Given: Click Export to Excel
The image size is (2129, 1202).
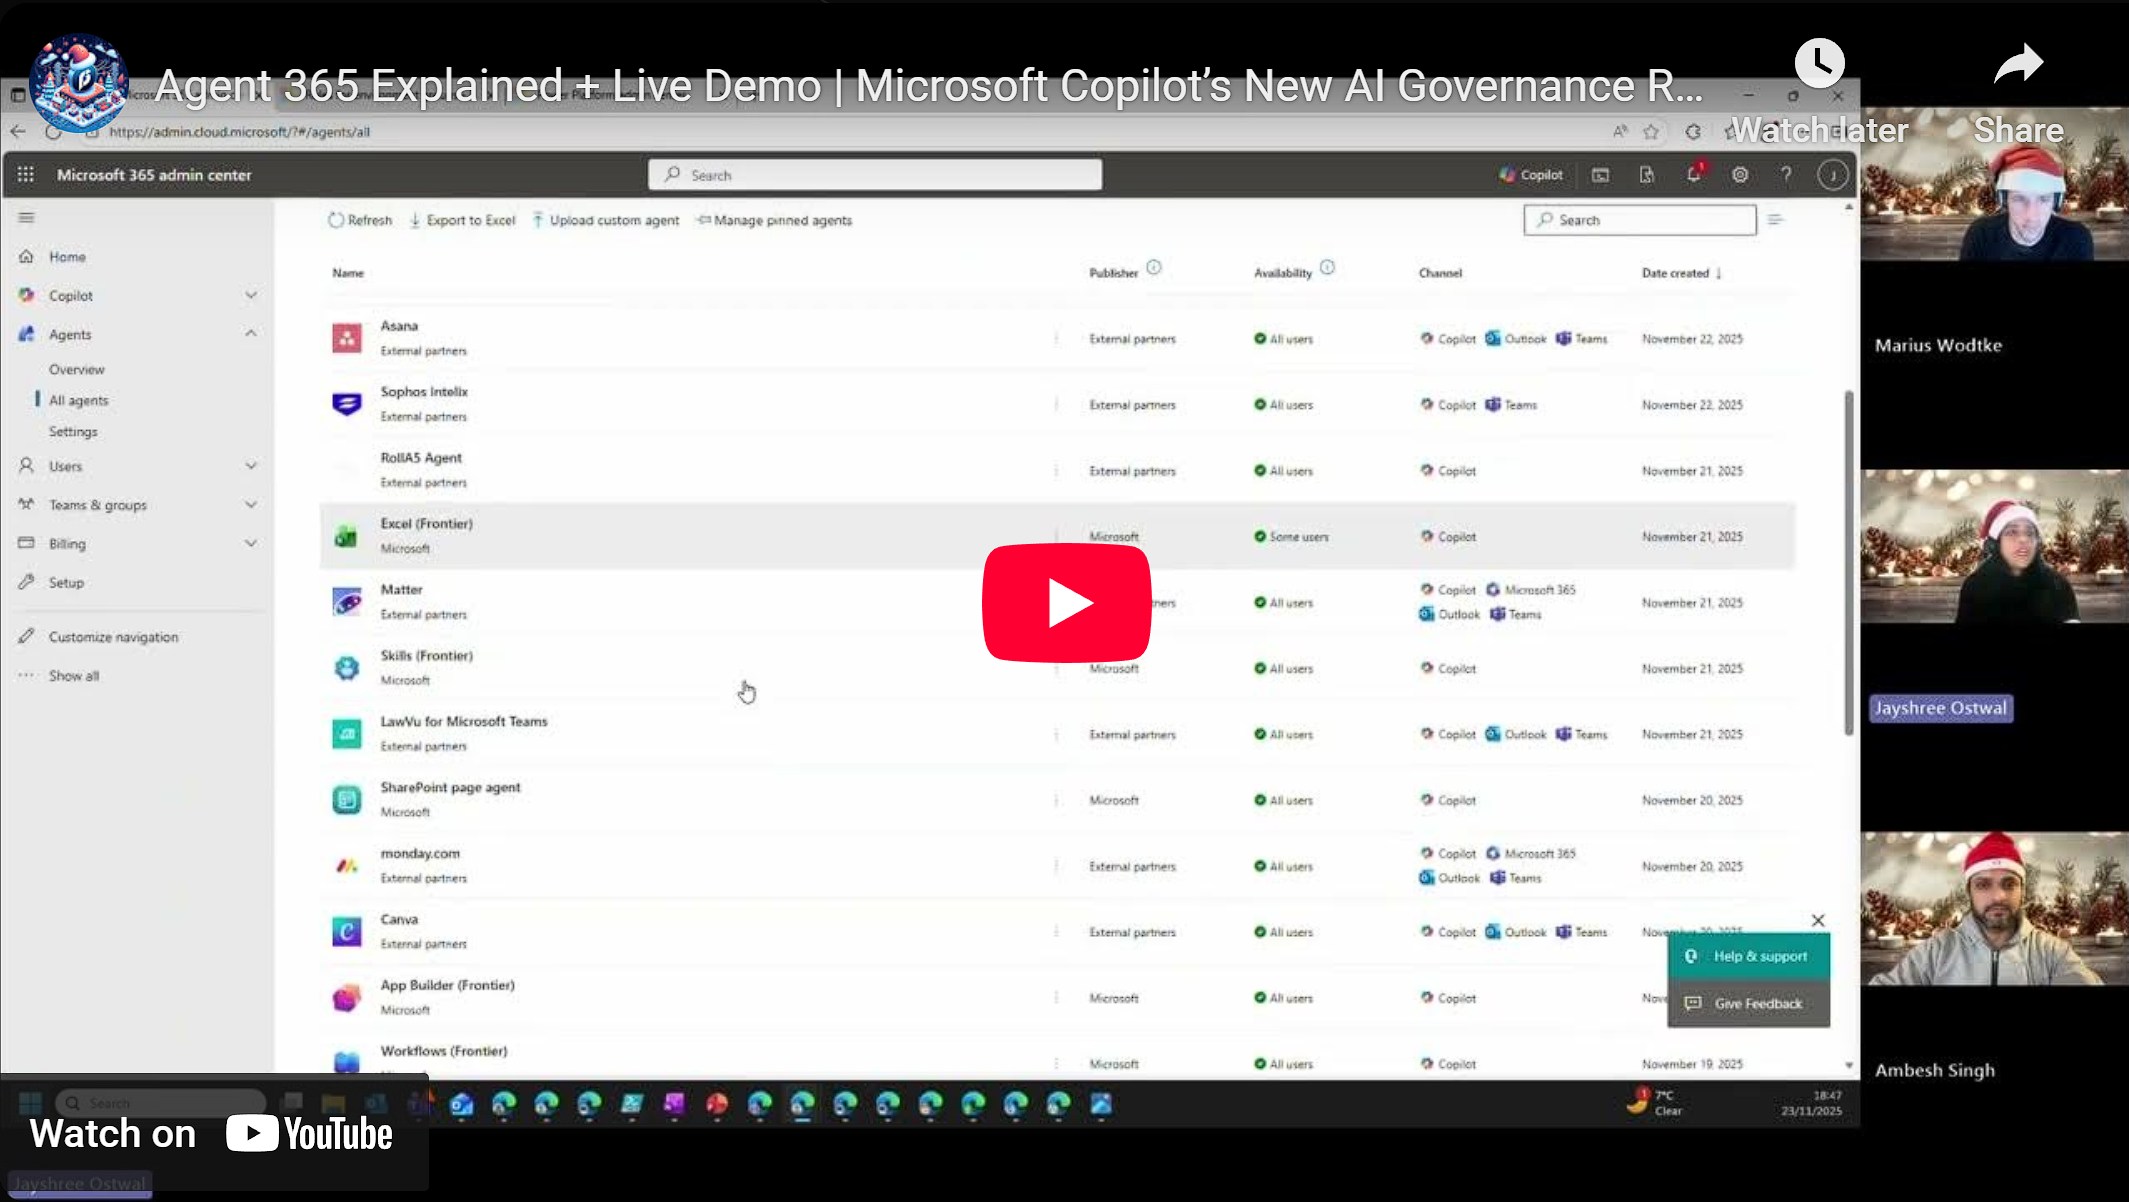Looking at the screenshot, I should click(462, 220).
